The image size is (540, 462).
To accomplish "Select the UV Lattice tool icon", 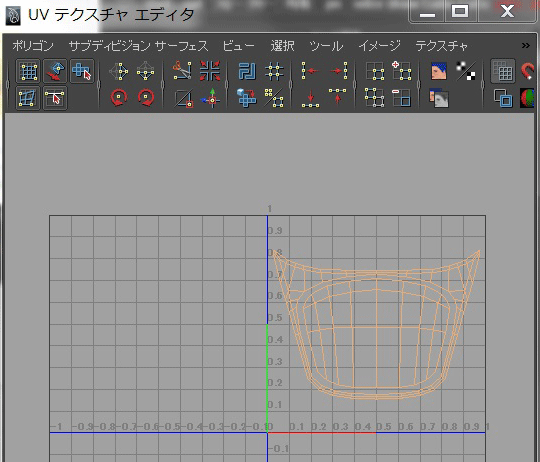I will click(x=28, y=72).
